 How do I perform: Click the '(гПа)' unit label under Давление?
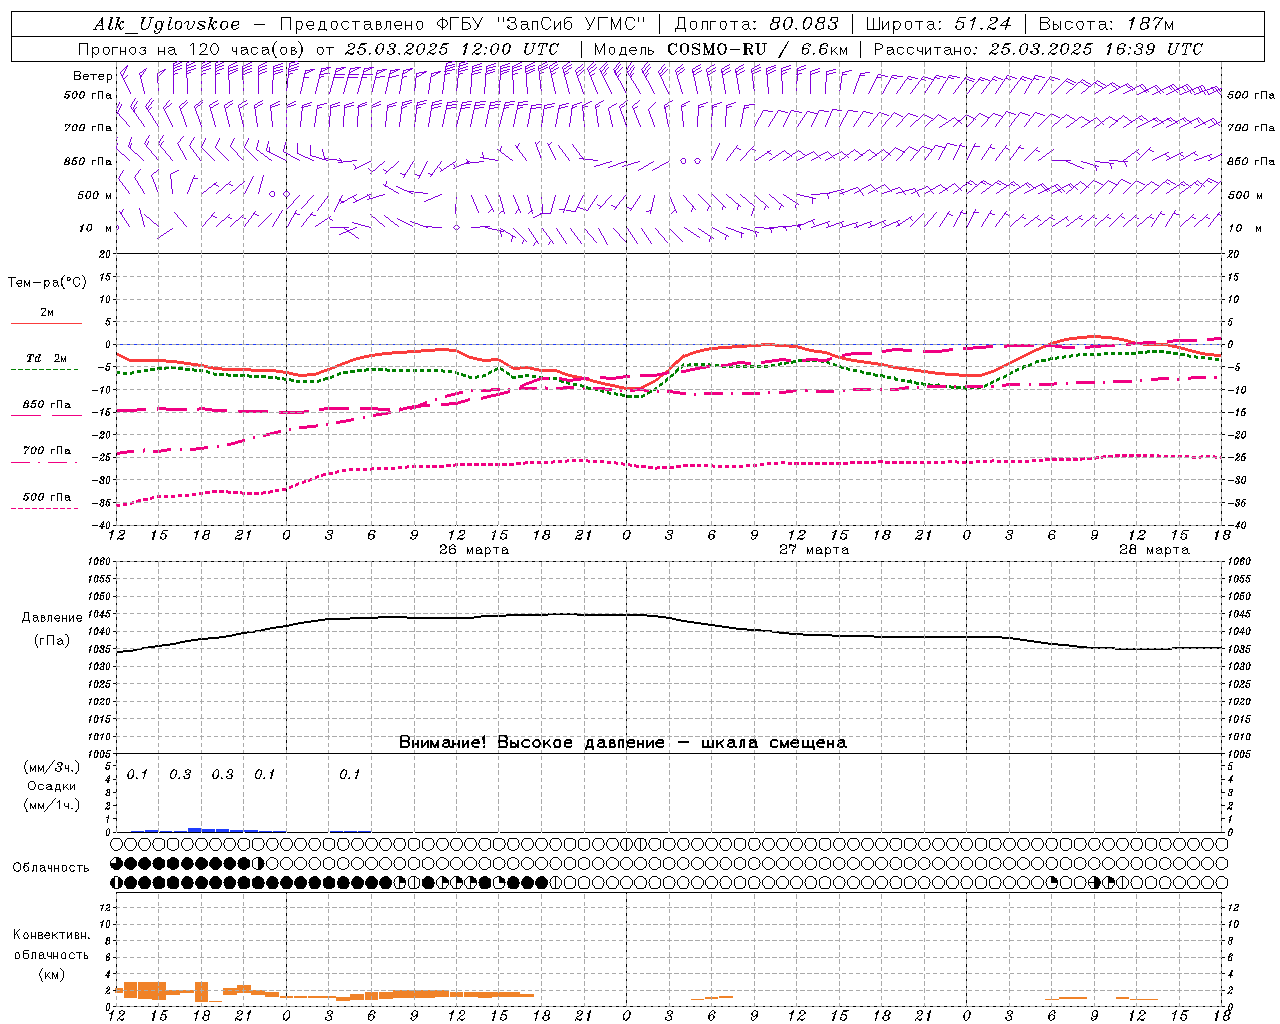pyautogui.click(x=51, y=641)
